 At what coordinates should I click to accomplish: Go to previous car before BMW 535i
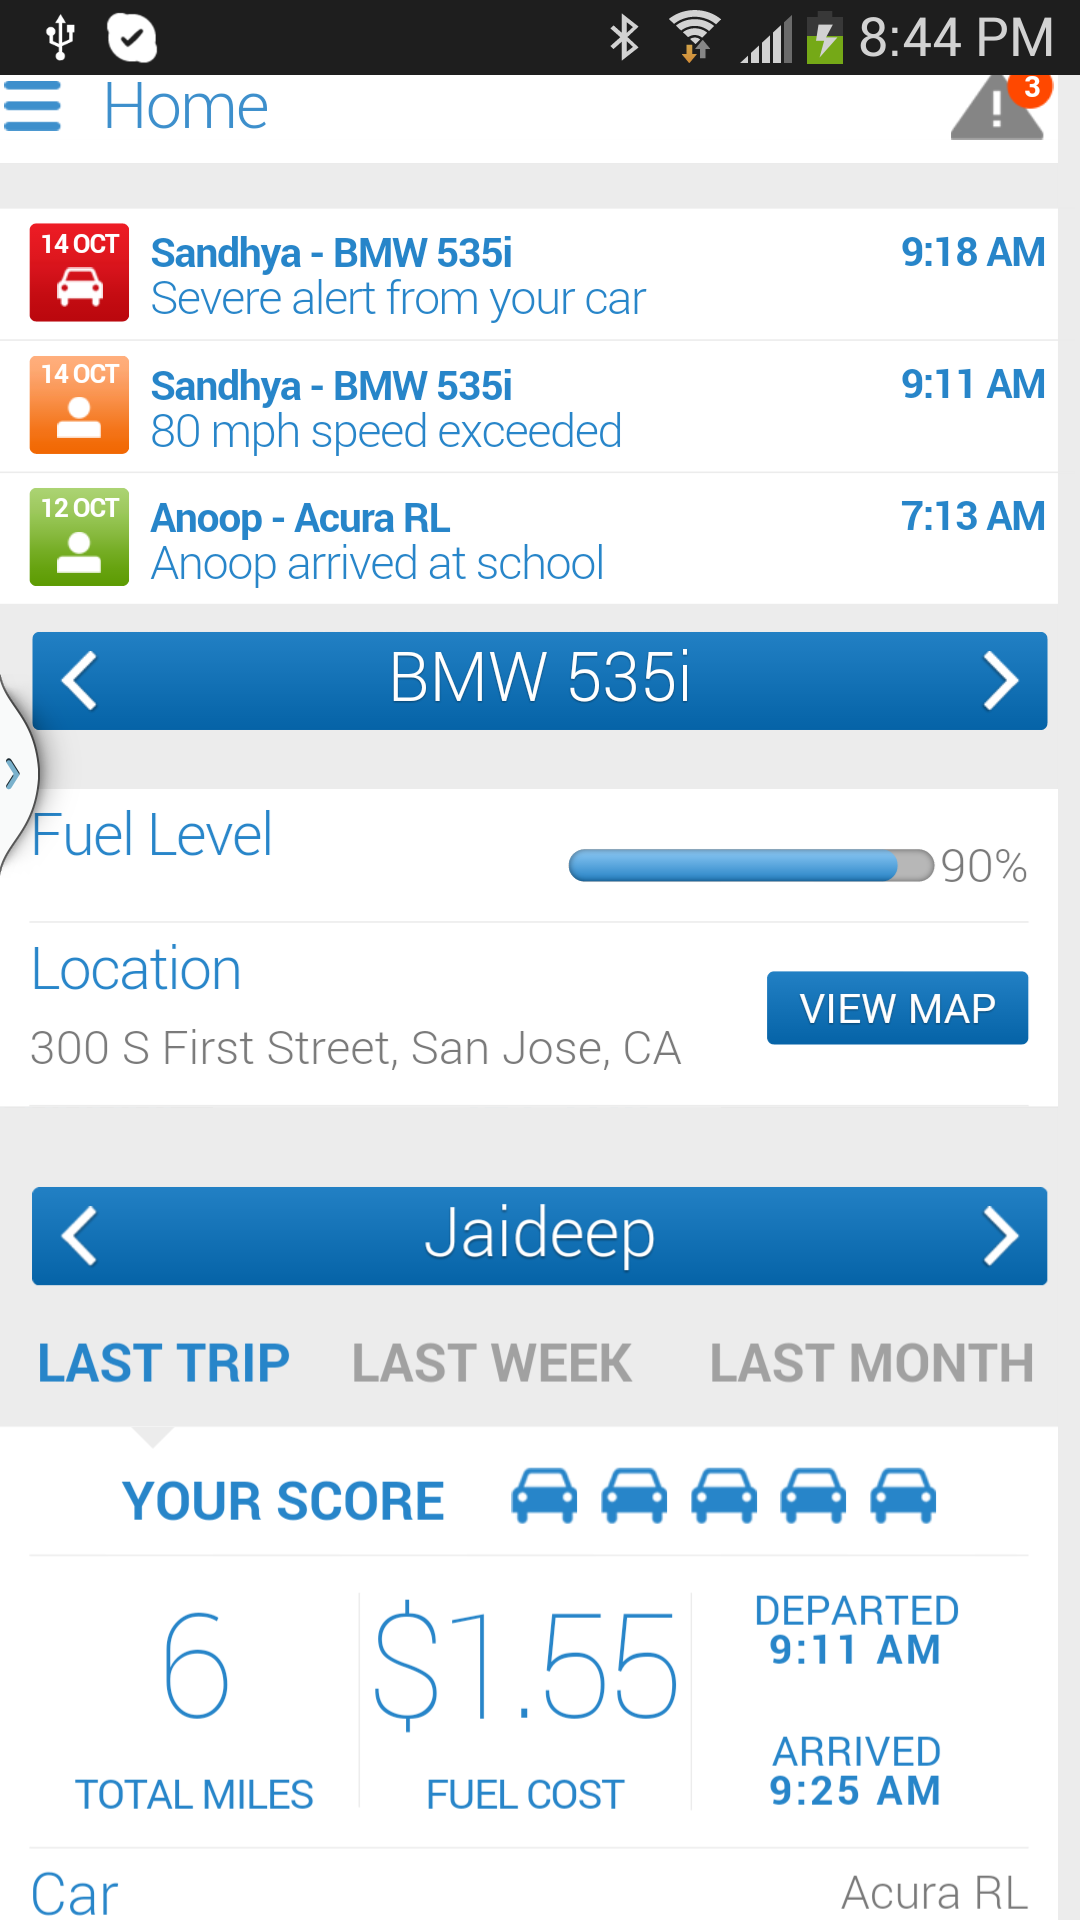click(80, 681)
